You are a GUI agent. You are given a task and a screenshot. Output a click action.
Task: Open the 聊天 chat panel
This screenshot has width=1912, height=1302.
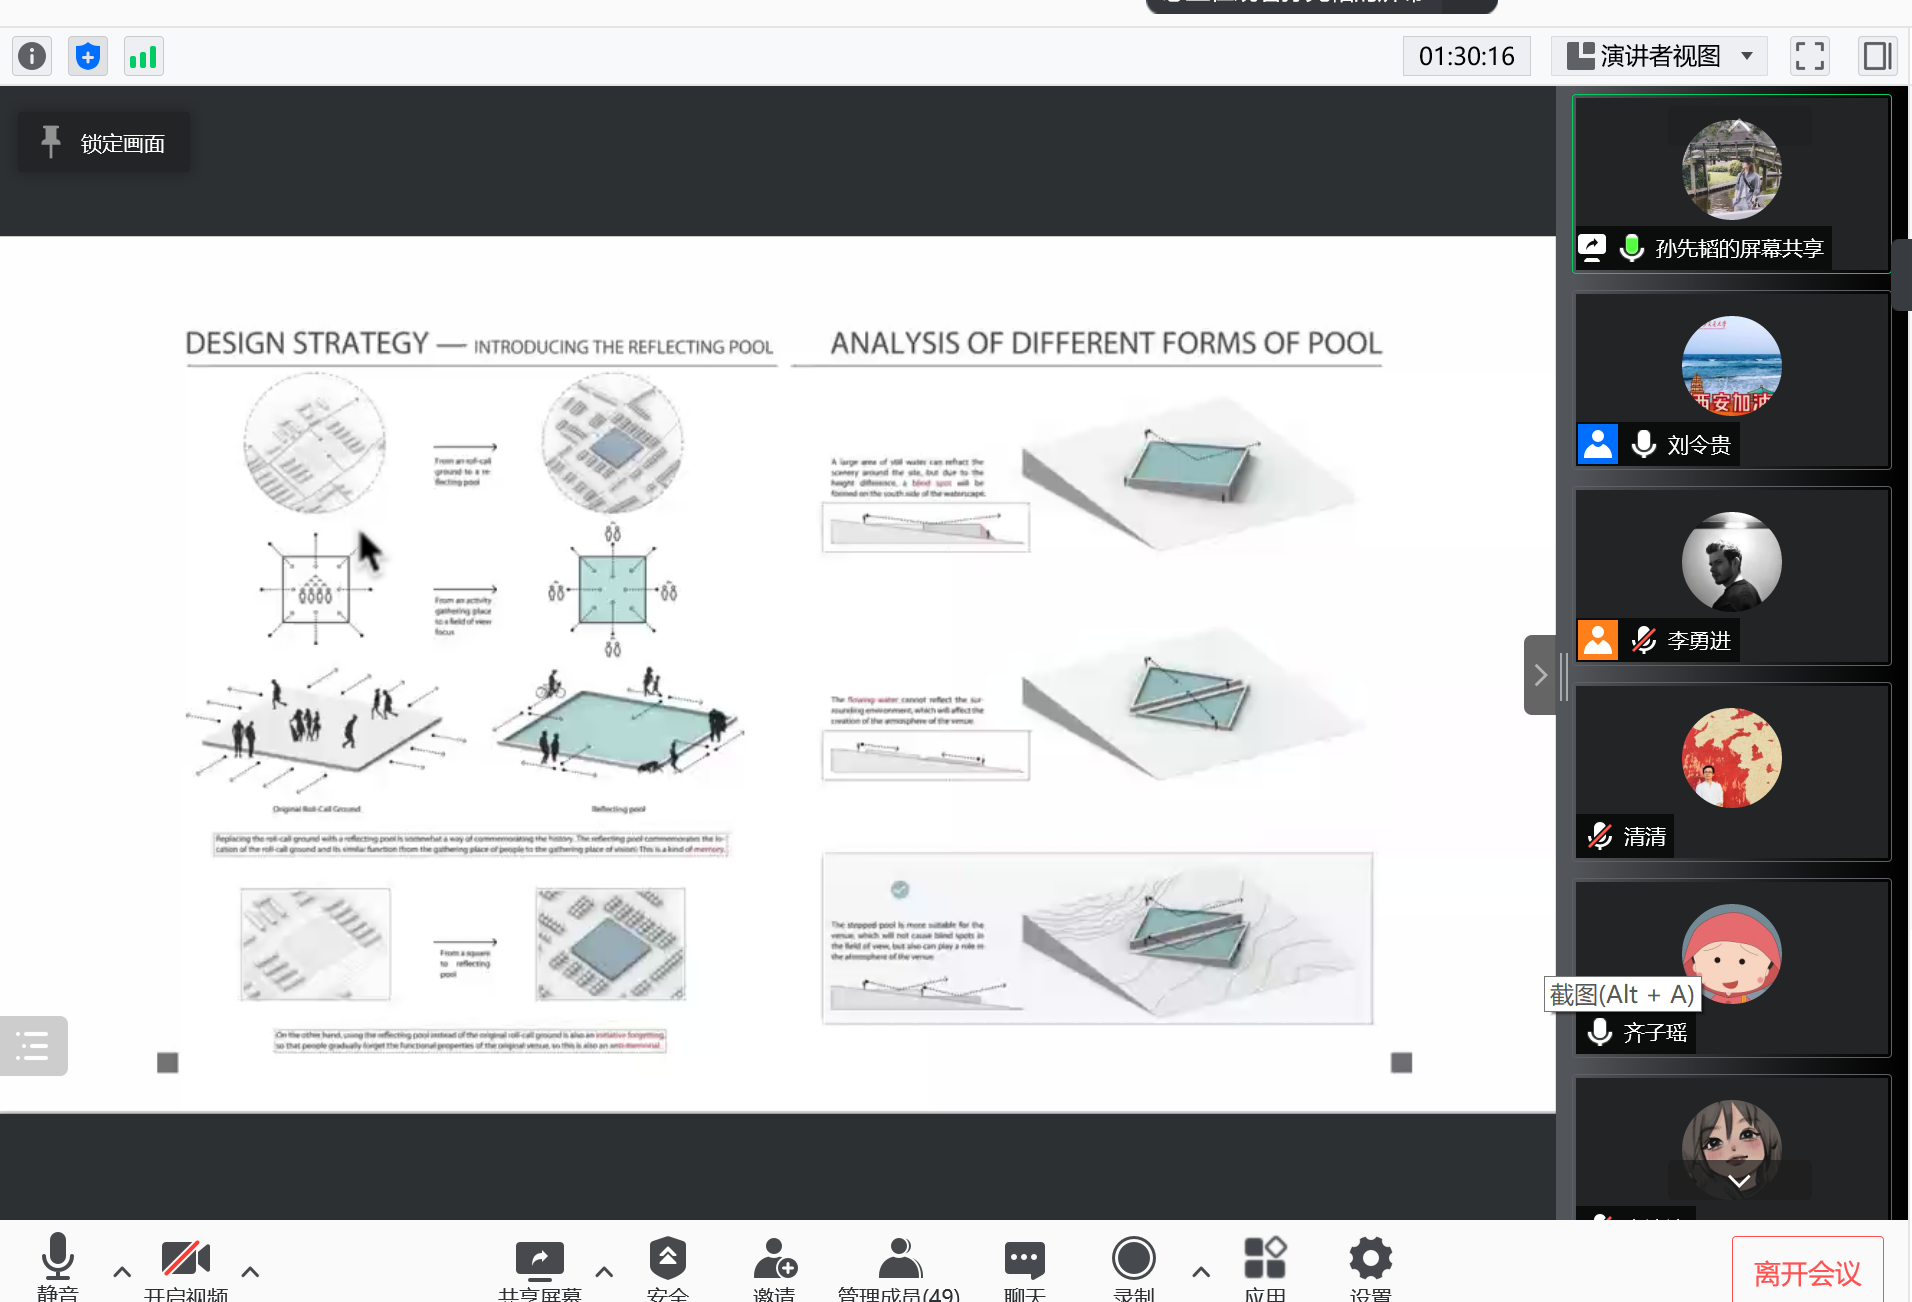[1024, 1265]
